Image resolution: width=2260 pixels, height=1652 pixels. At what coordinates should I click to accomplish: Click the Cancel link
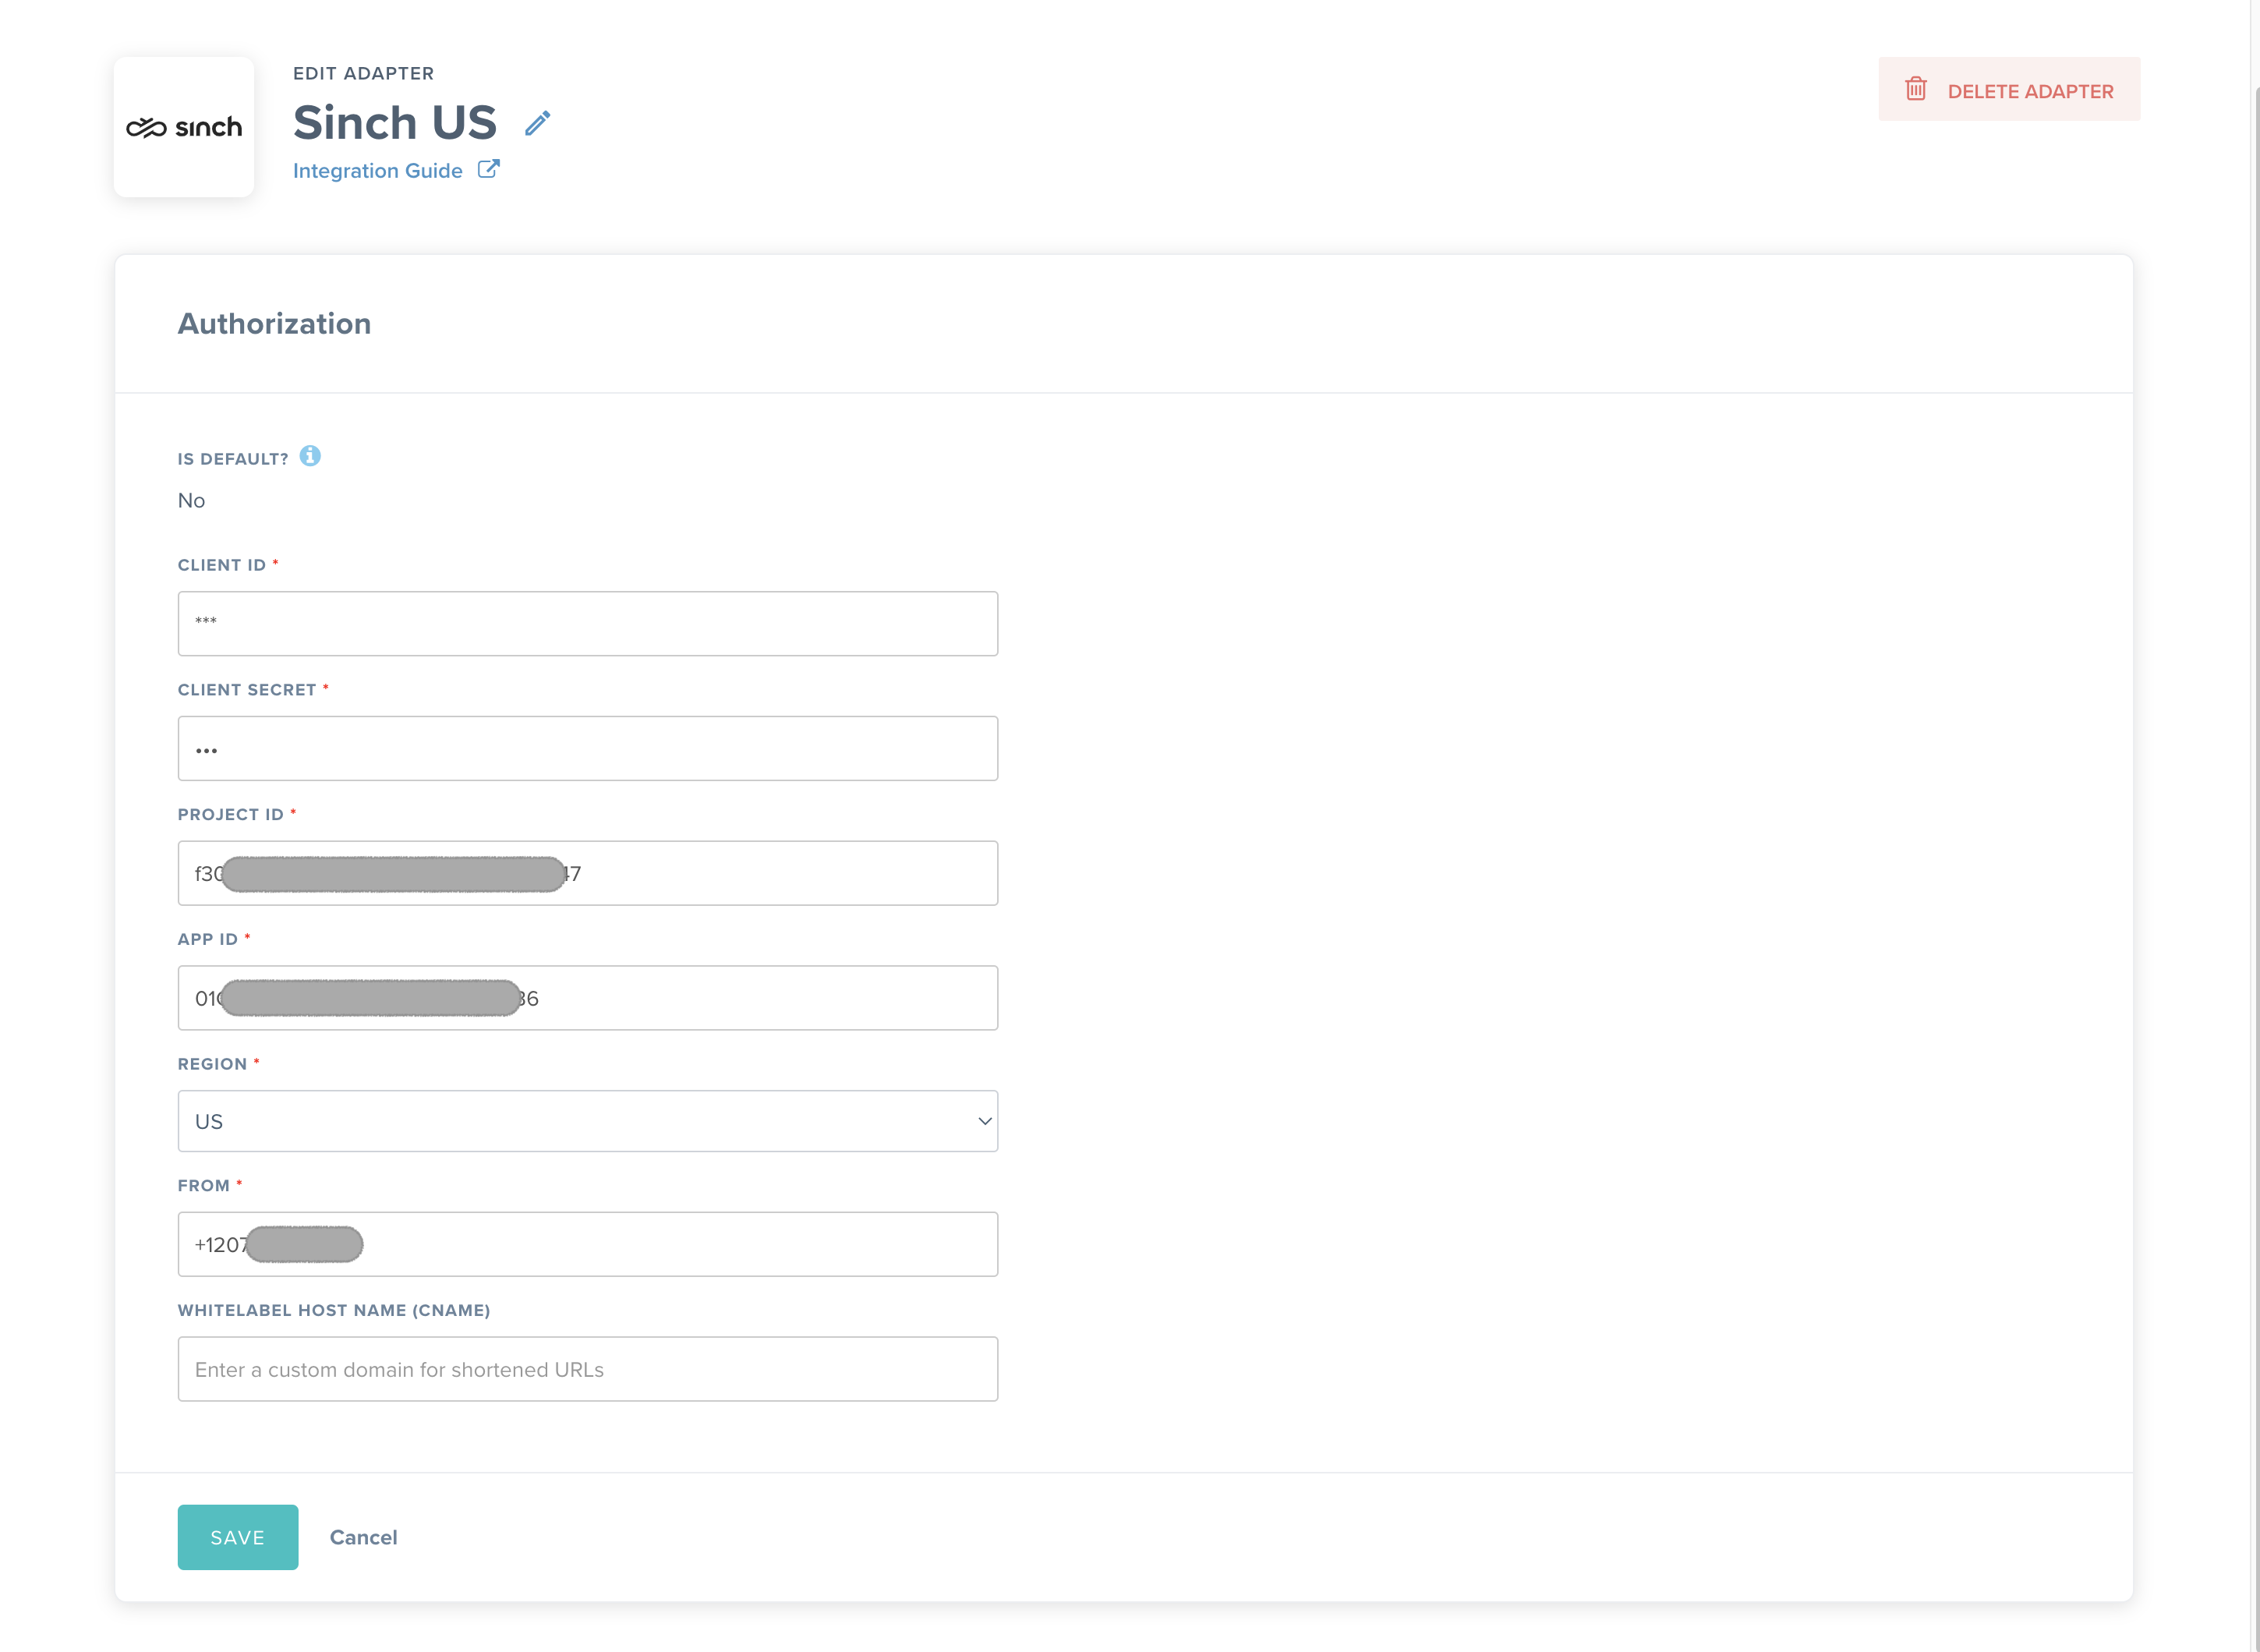(363, 1537)
